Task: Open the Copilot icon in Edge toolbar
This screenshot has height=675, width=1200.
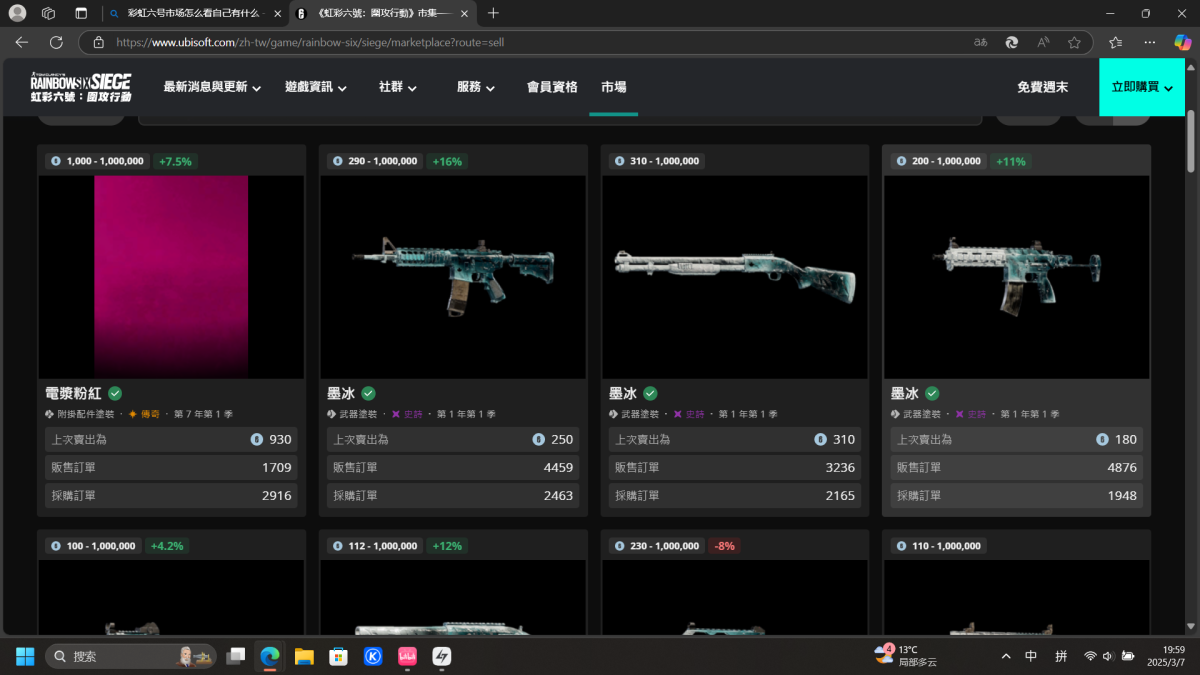Action: click(1181, 43)
